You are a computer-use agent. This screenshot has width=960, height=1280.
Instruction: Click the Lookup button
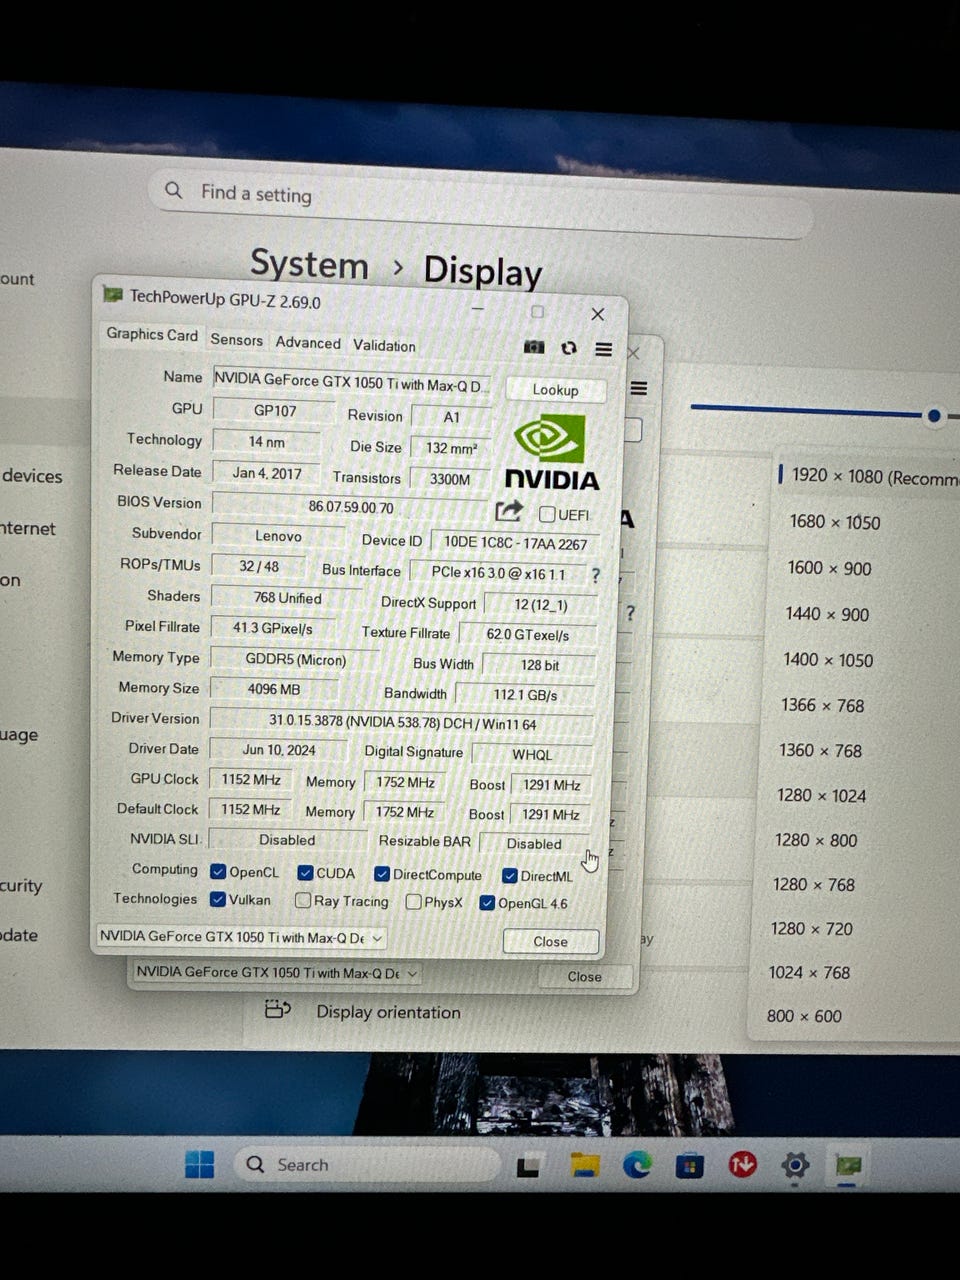[555, 390]
